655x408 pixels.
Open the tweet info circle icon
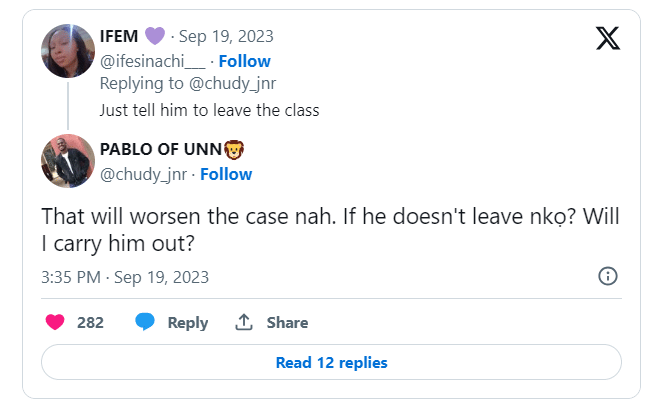607,276
